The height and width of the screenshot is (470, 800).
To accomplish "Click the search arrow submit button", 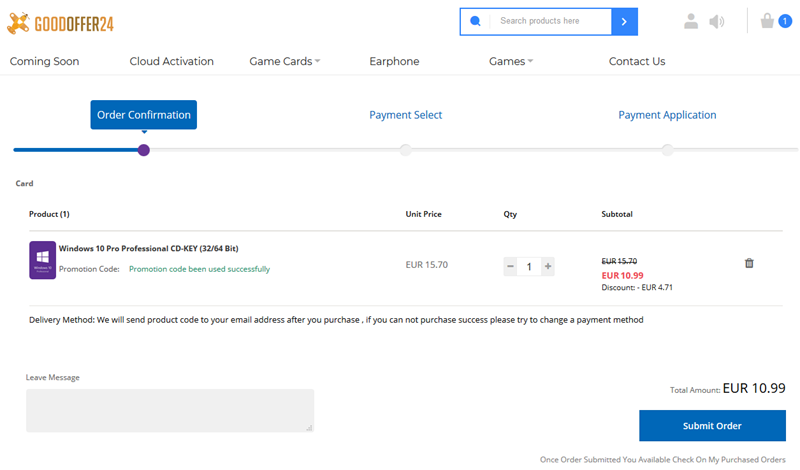I will [624, 21].
